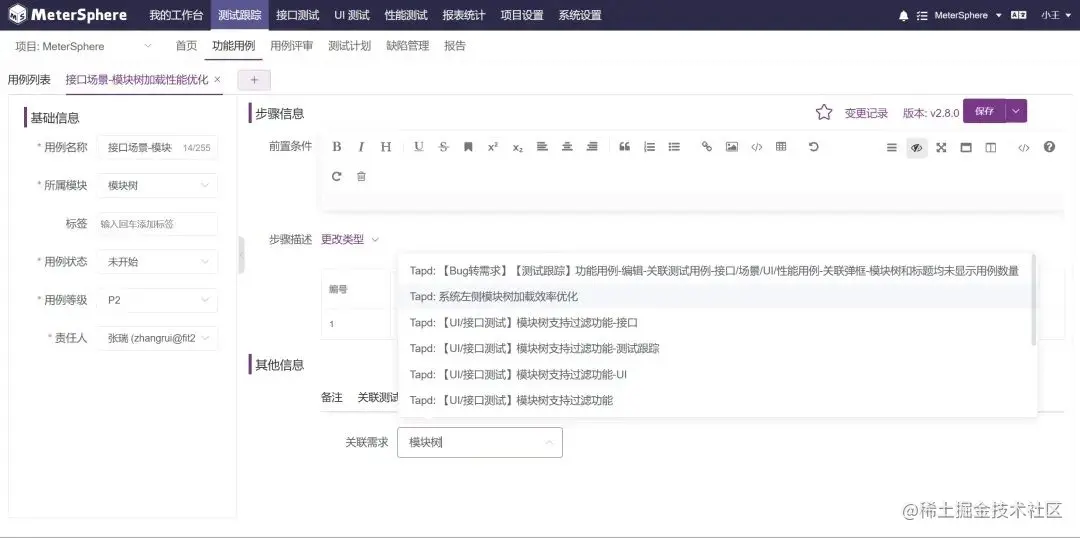Viewport: 1080px width, 538px height.
Task: Open the 所属模块 dropdown
Action: [158, 185]
